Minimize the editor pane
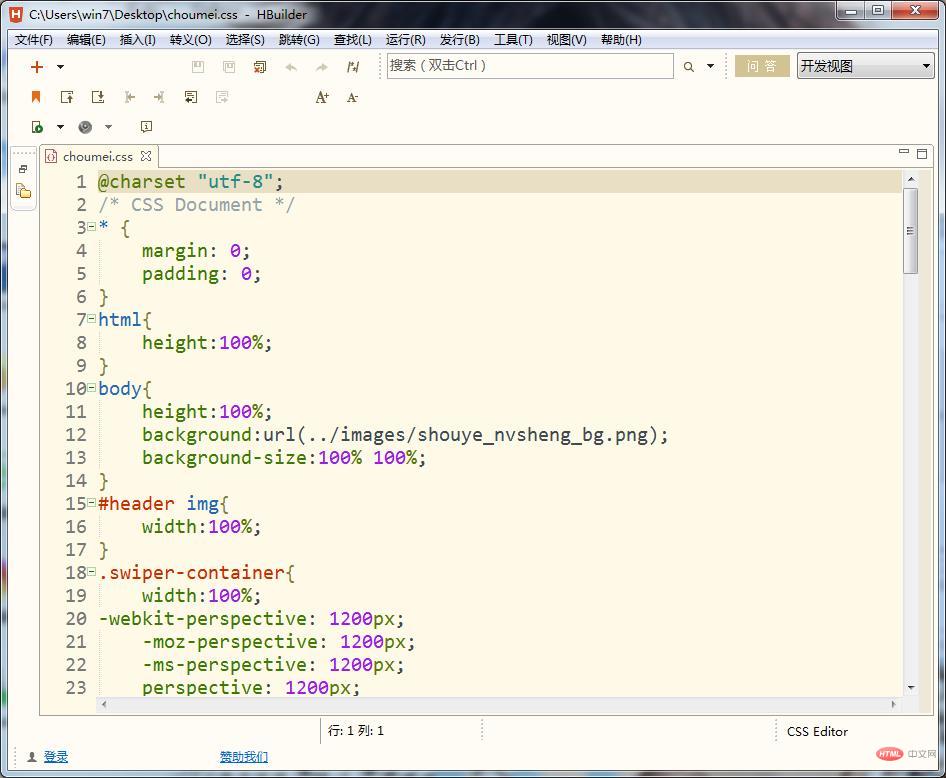 (904, 152)
